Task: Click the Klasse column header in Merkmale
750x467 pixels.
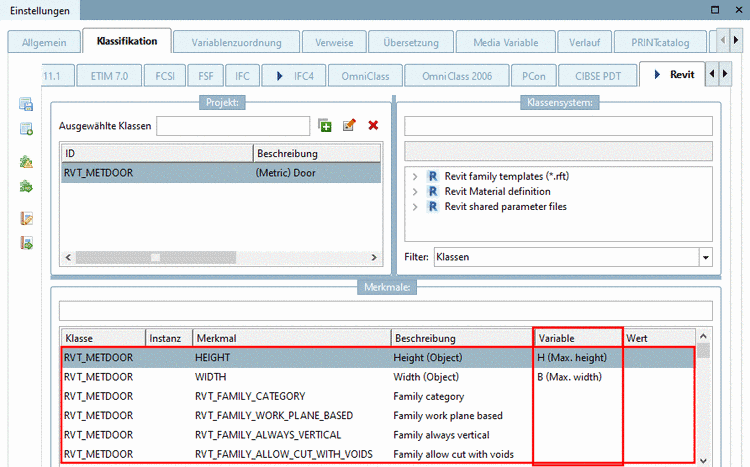Action: point(103,338)
